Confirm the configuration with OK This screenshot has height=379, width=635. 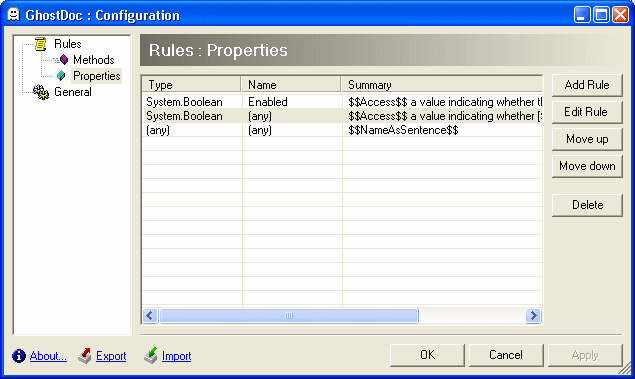click(x=427, y=355)
